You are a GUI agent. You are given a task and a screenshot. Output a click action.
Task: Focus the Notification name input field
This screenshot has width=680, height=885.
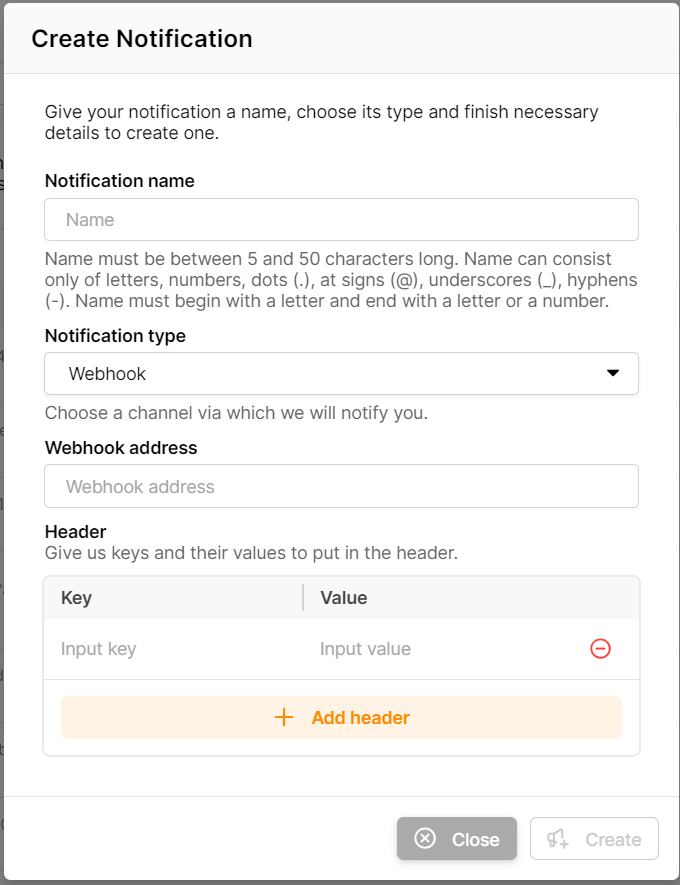[341, 220]
